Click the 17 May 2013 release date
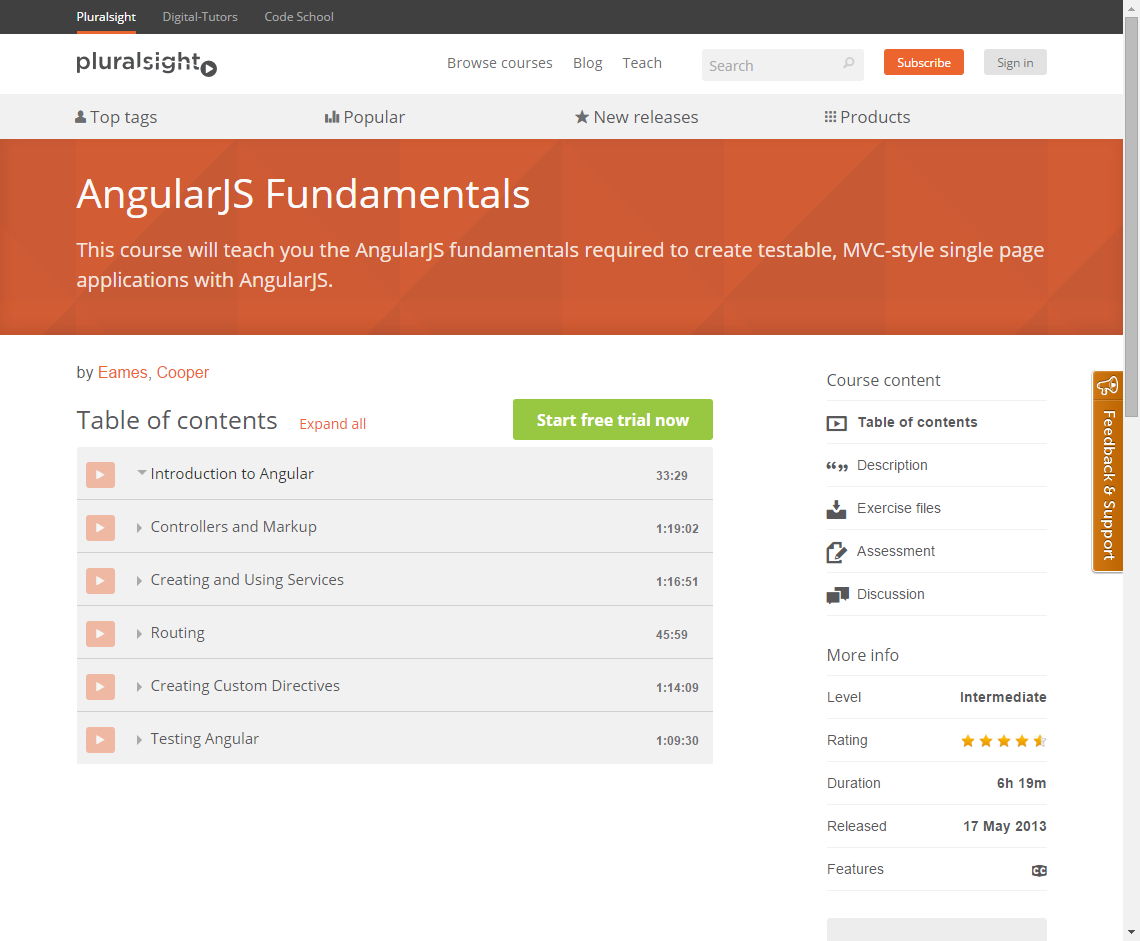This screenshot has width=1140, height=941. point(1005,826)
